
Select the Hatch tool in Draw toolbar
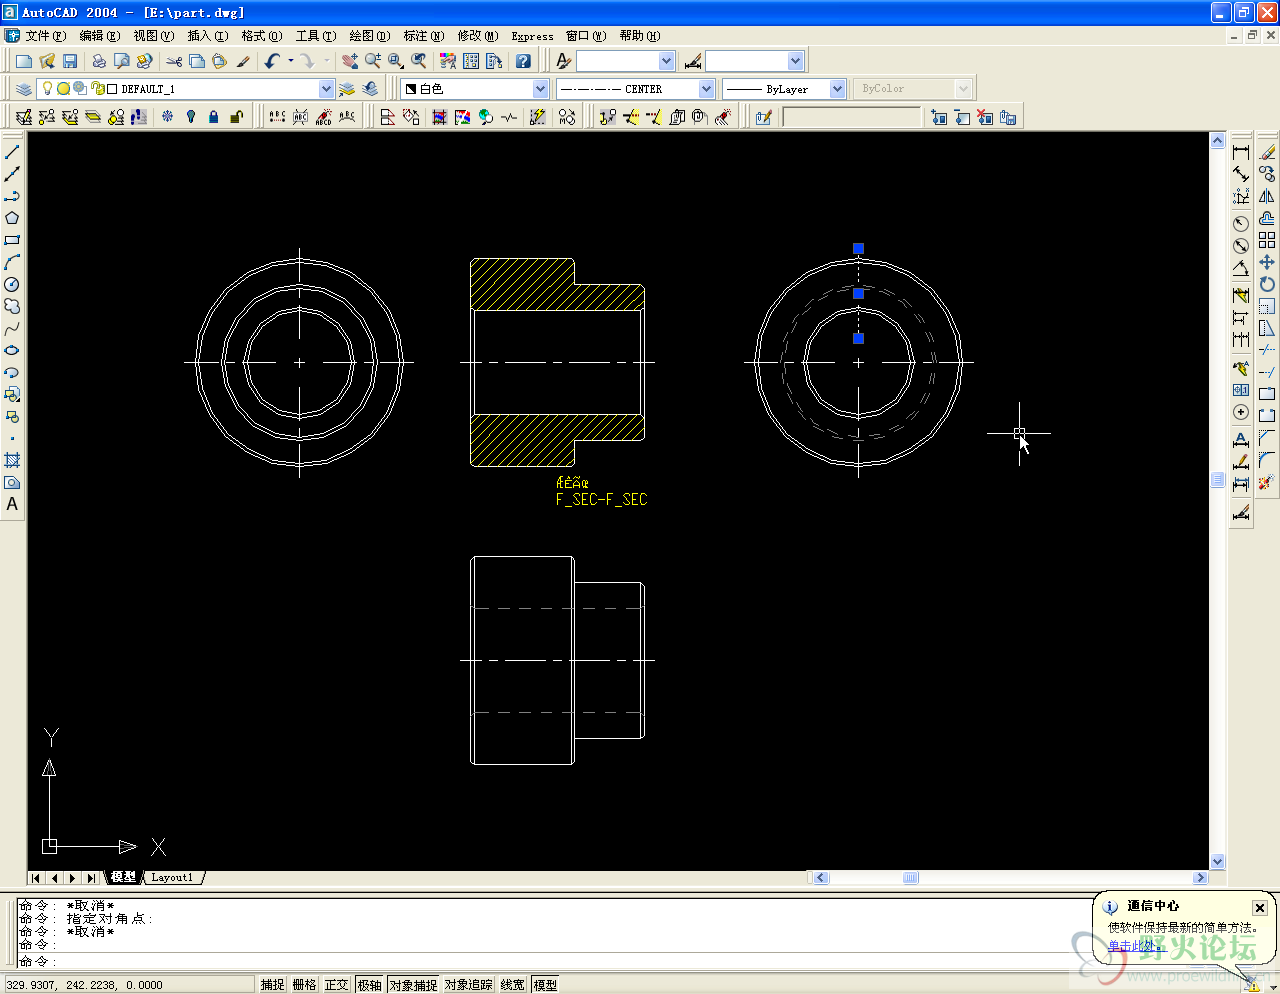[x=12, y=460]
